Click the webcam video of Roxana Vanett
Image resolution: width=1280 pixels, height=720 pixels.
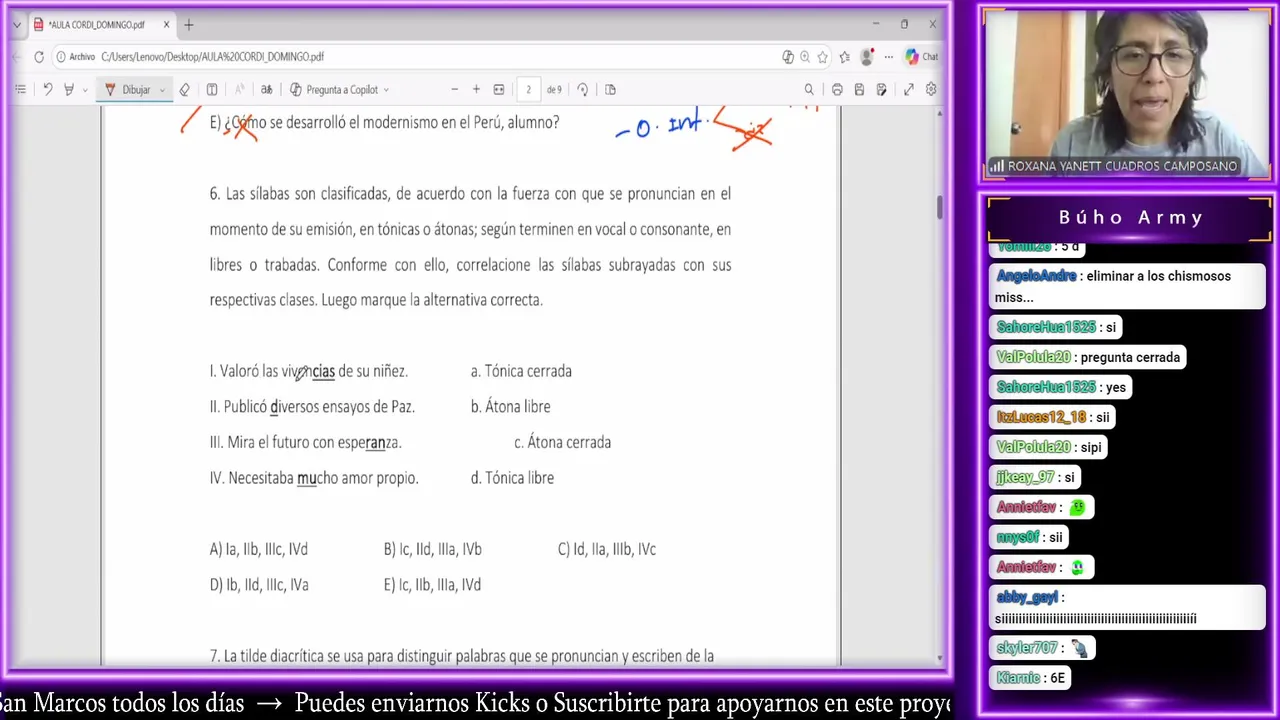(x=1128, y=95)
